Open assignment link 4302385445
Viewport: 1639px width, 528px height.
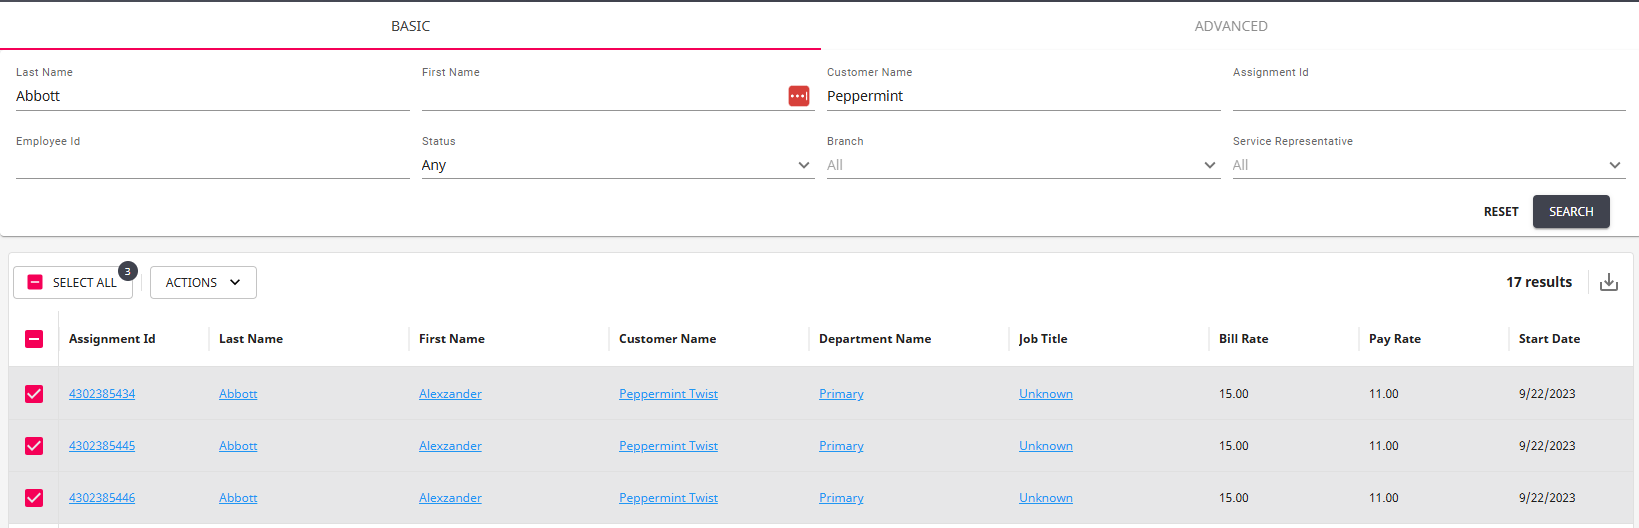coord(102,446)
